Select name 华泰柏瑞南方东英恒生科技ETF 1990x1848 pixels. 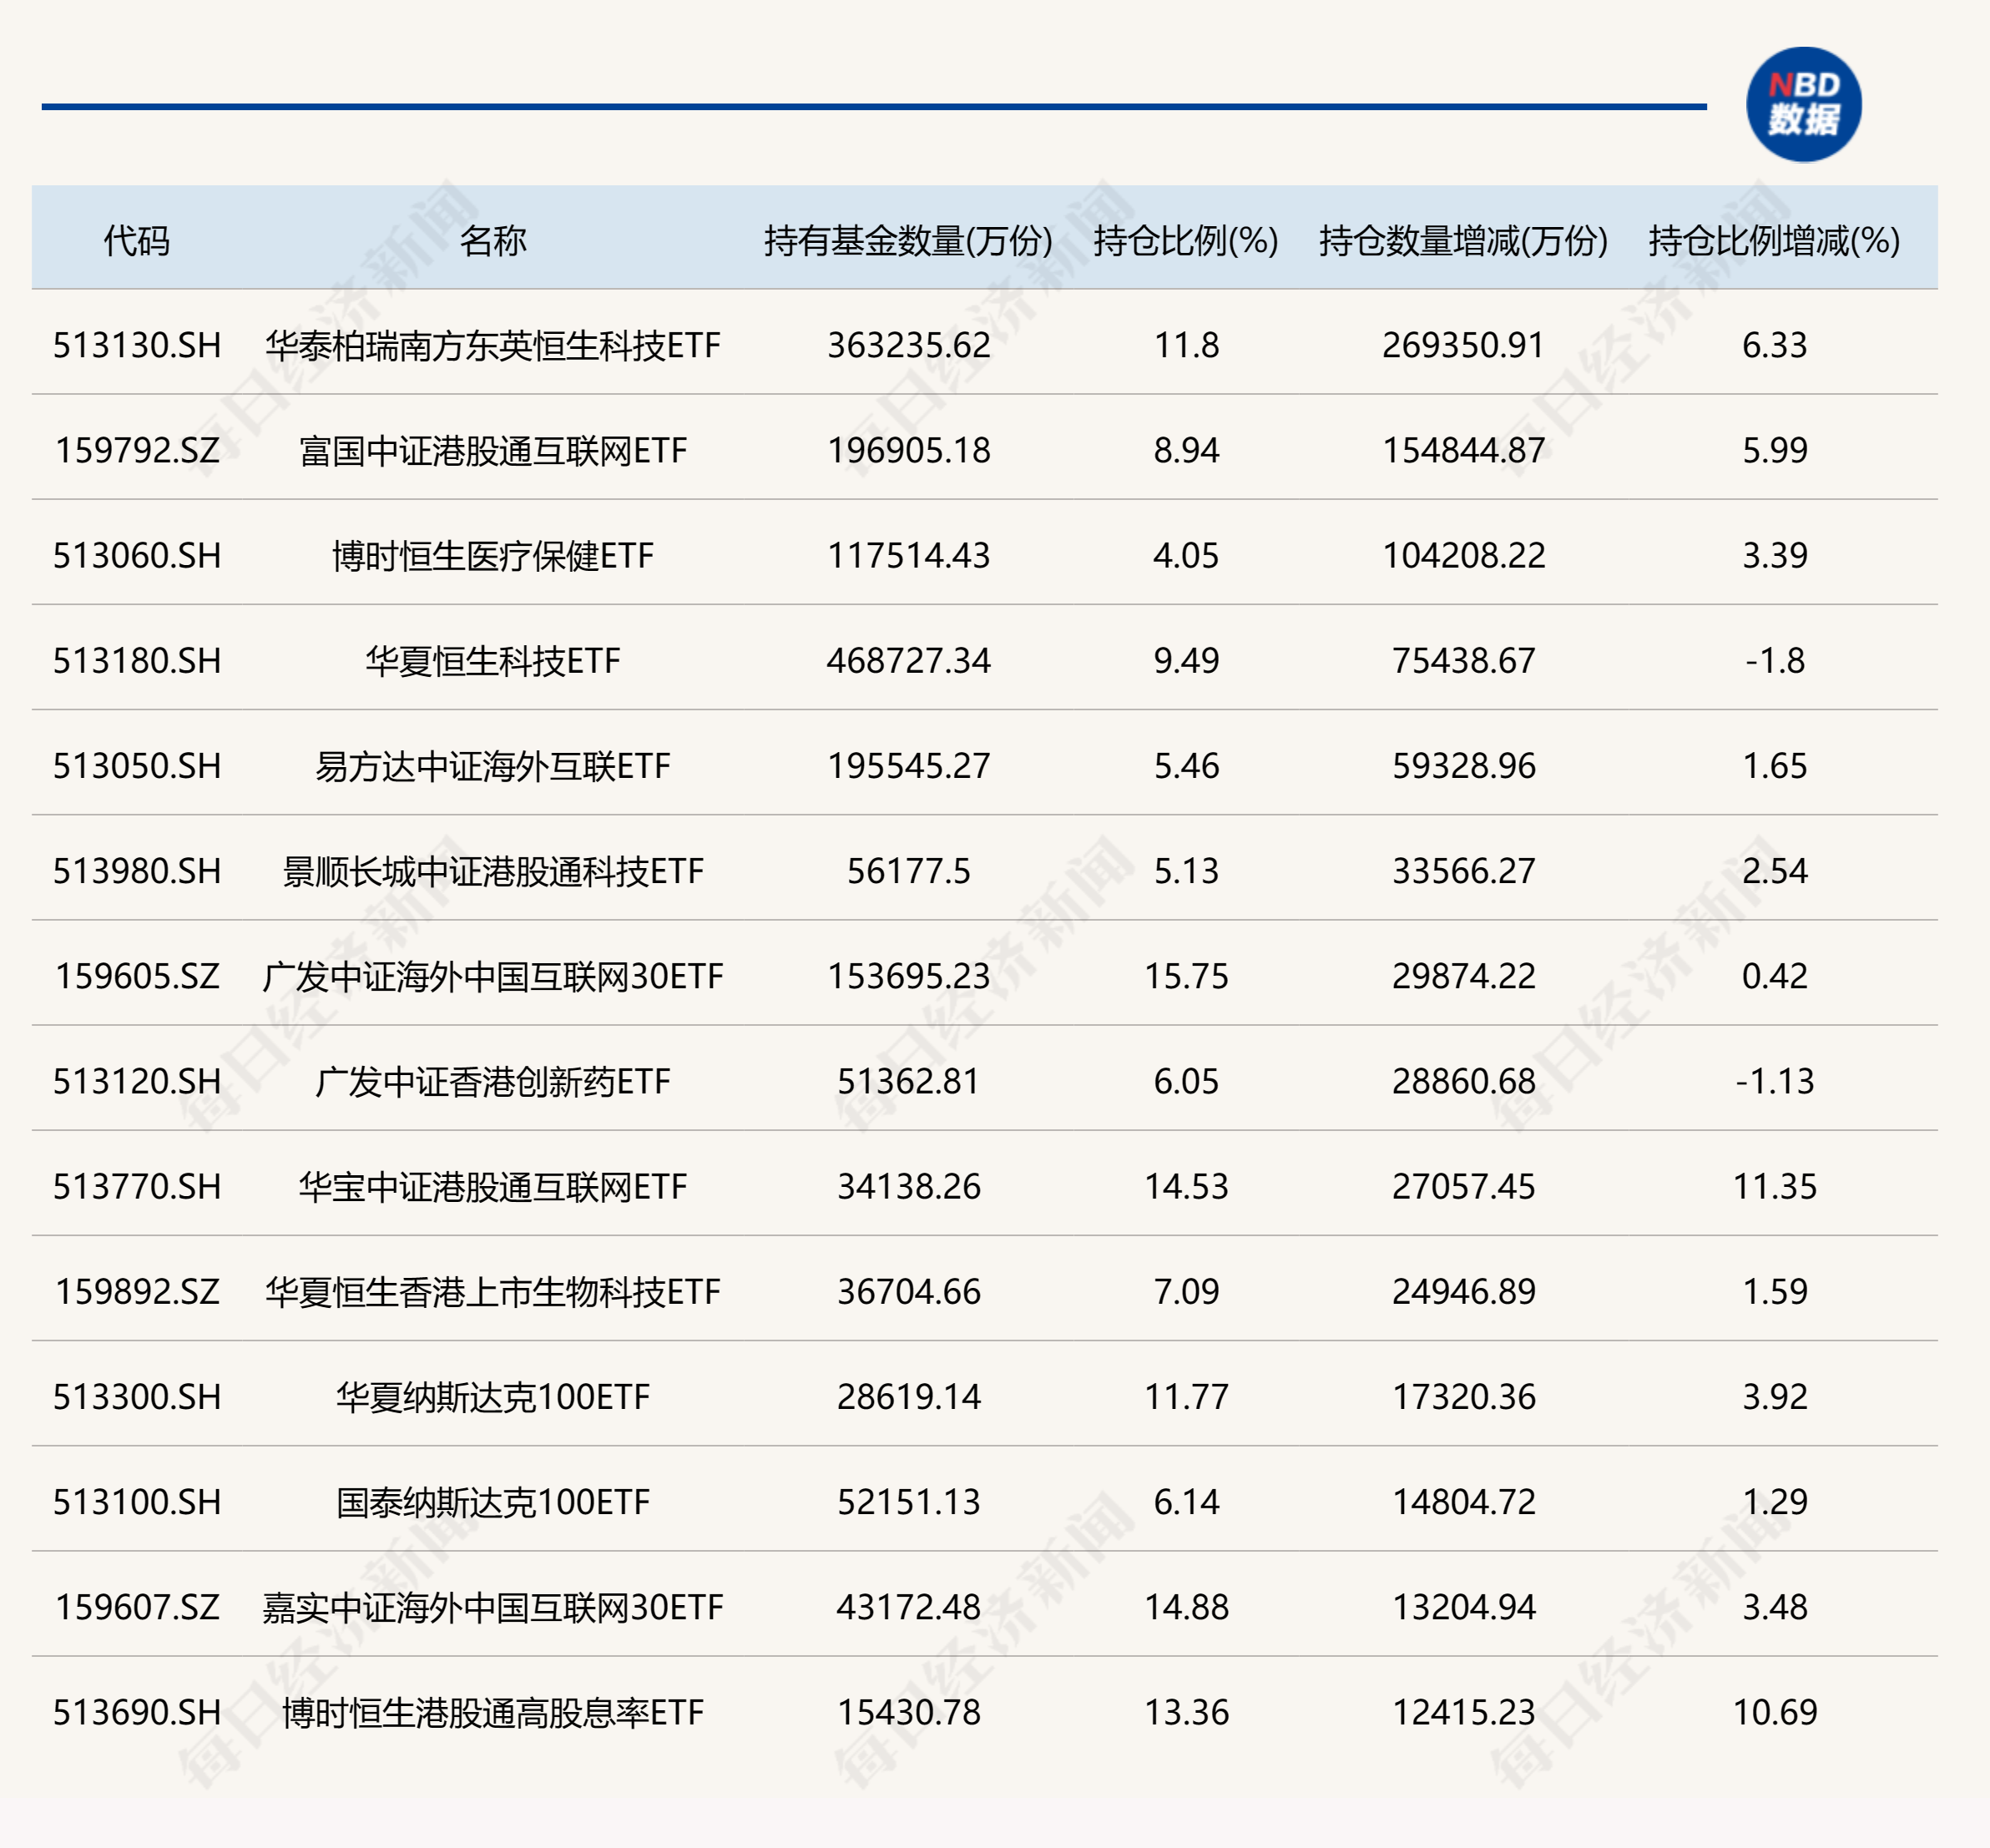click(x=493, y=345)
